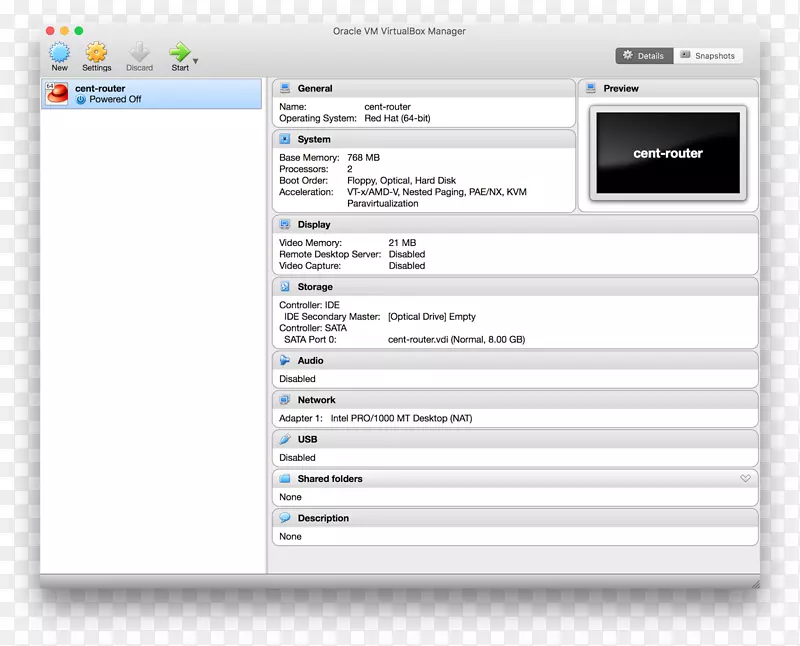This screenshot has width=800, height=646.
Task: Open the Display section header
Action: coord(313,225)
